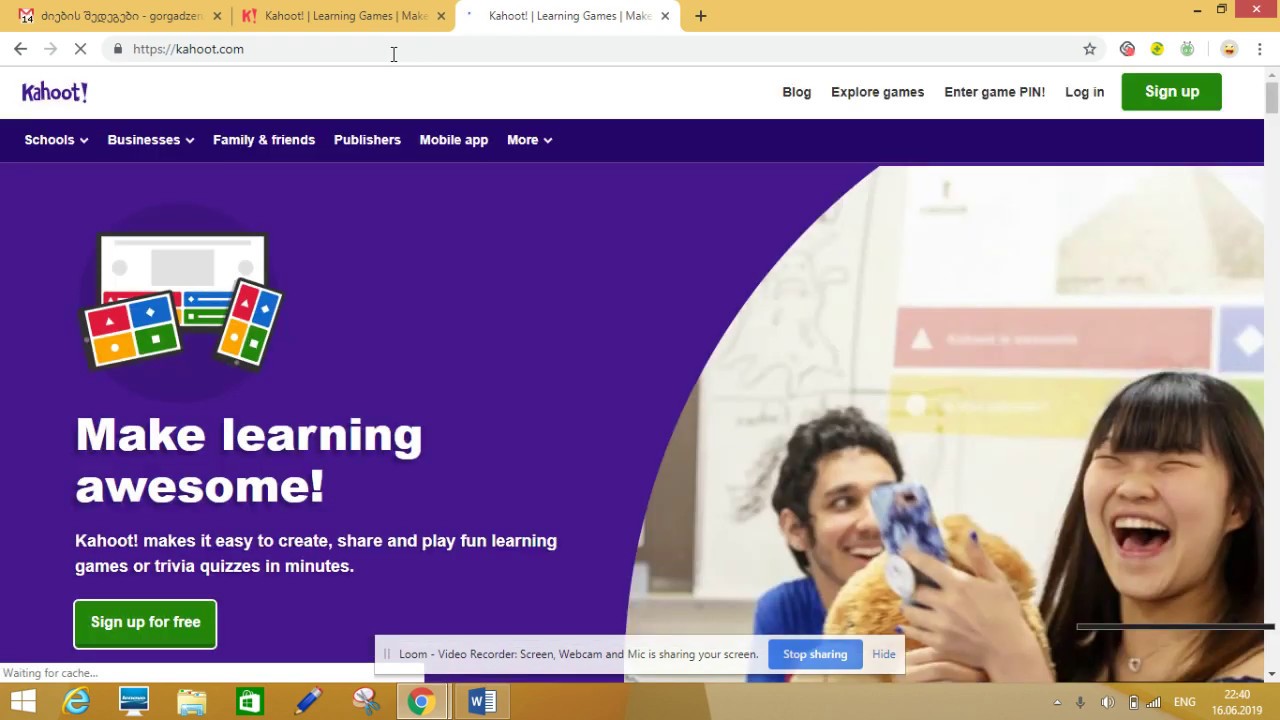
Task: Stop loading the page
Action: [81, 49]
